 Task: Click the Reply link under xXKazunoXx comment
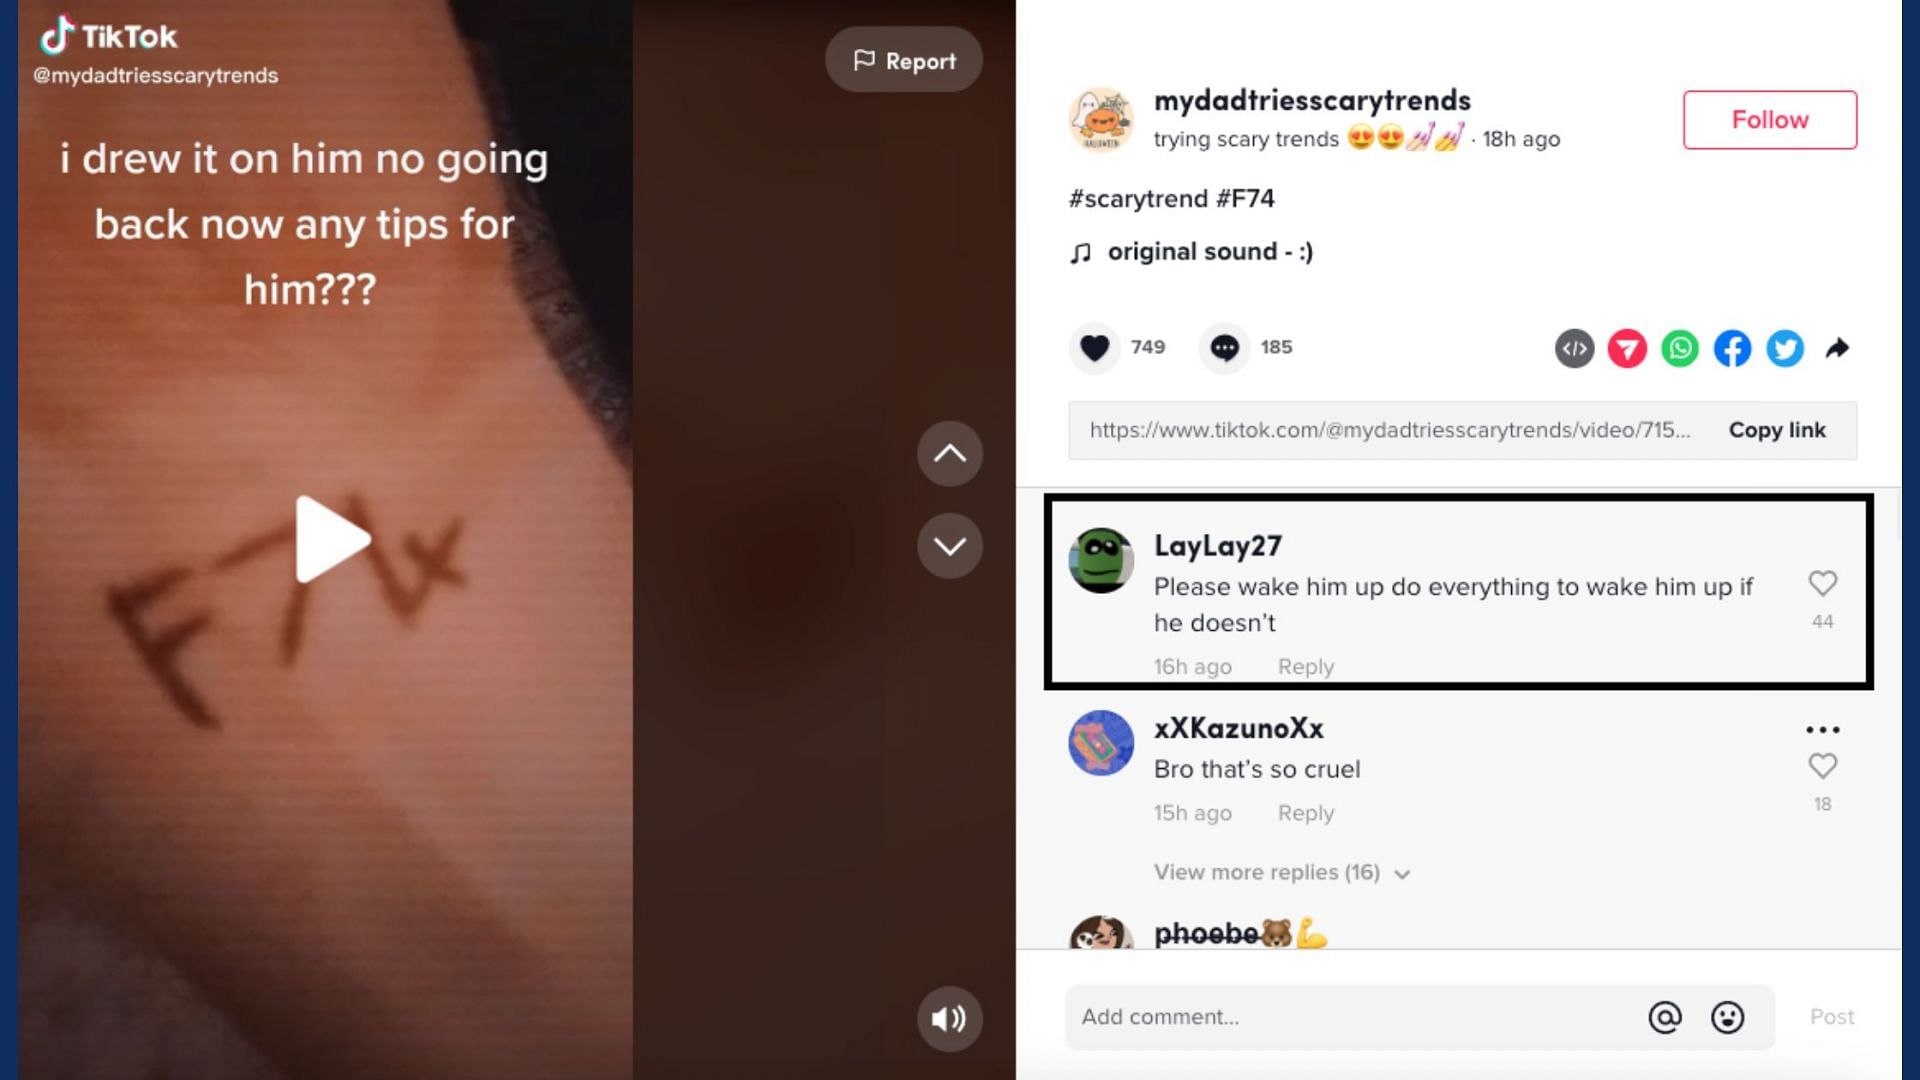[x=1305, y=812]
